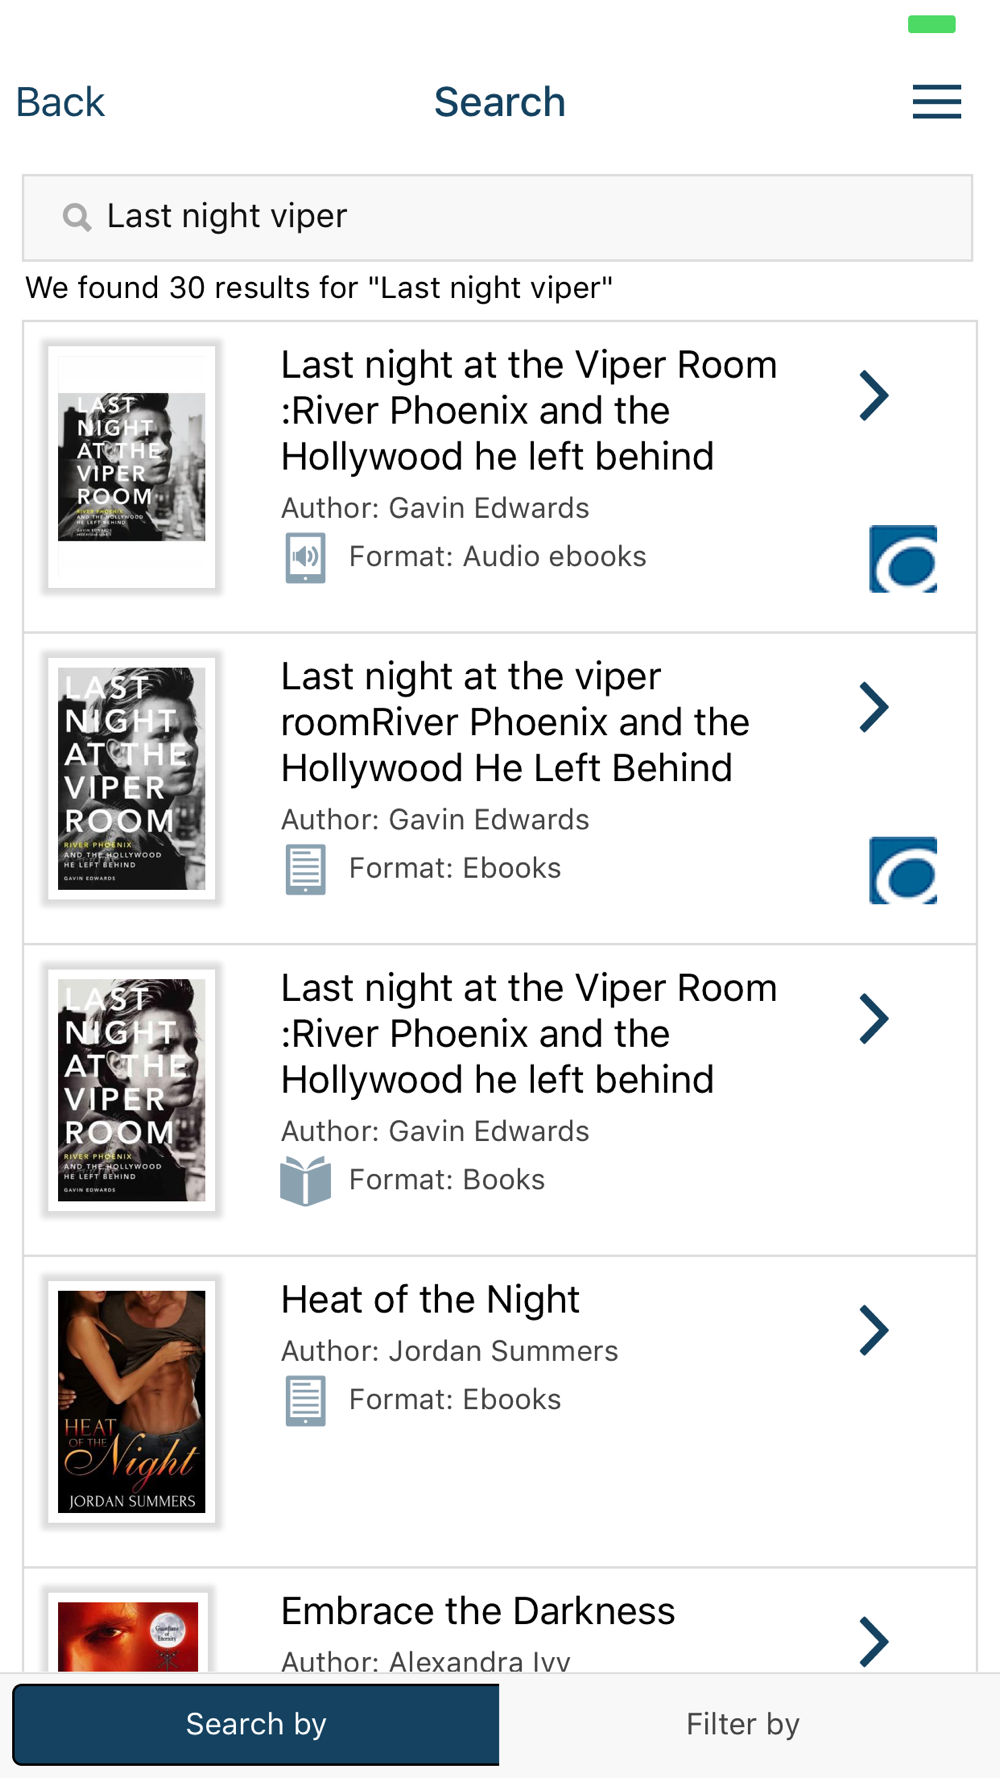The height and width of the screenshot is (1778, 1000).
Task: Tap the first Viper Room cover thumbnail
Action: coord(131,467)
